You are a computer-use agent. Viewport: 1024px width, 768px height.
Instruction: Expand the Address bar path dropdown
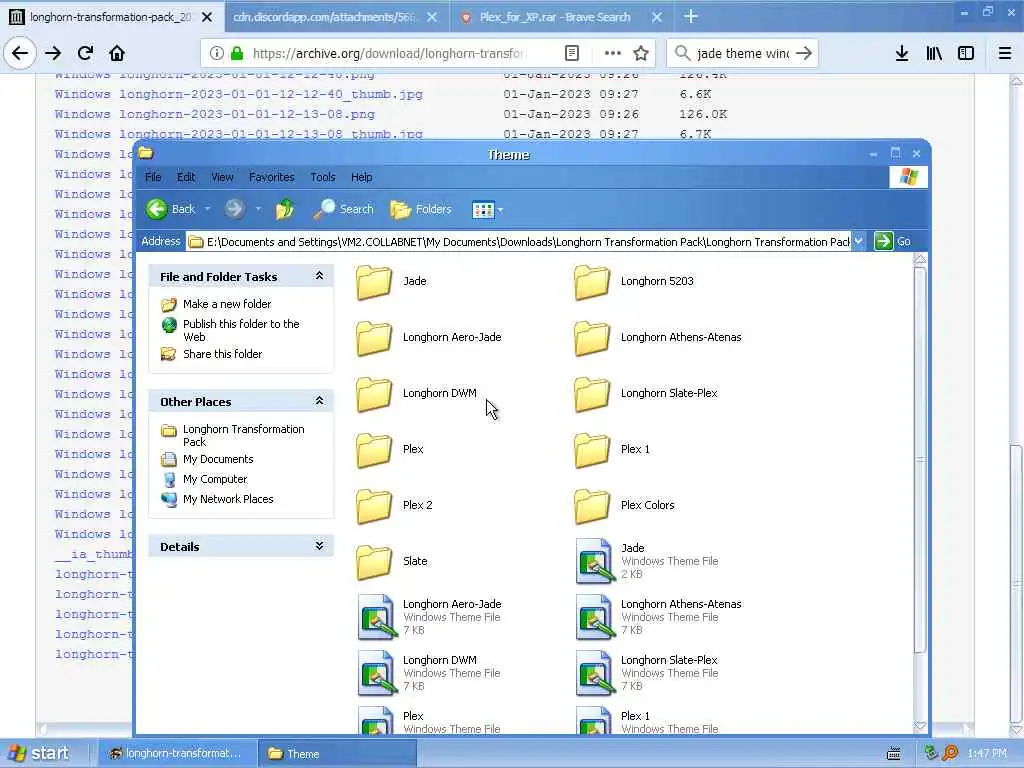click(859, 241)
